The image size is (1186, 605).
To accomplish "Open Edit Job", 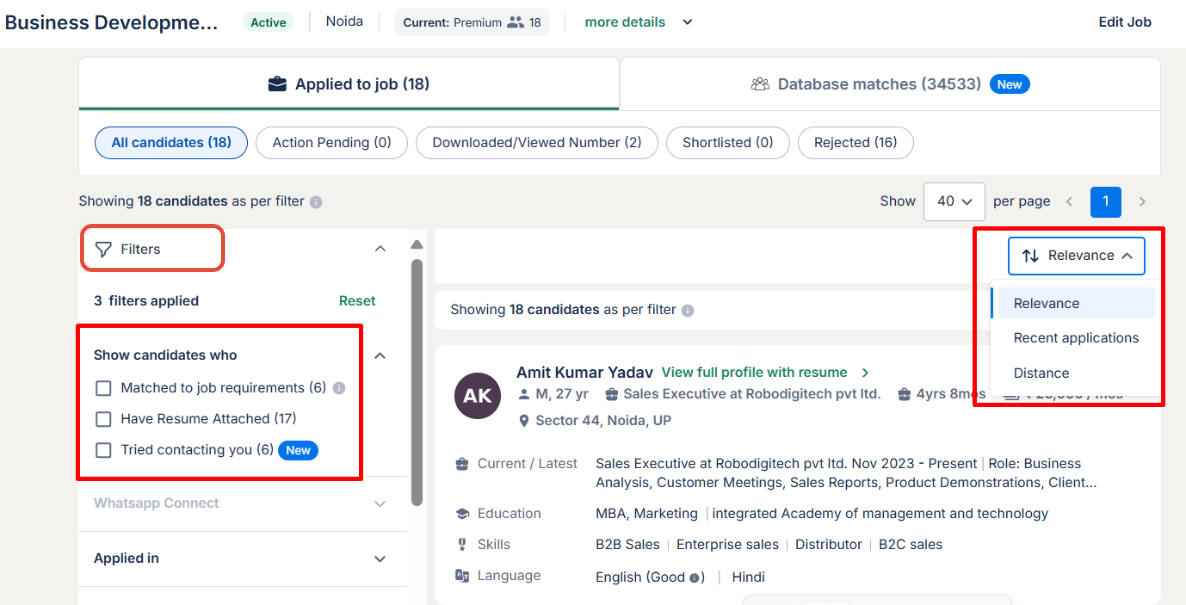I will (1125, 22).
